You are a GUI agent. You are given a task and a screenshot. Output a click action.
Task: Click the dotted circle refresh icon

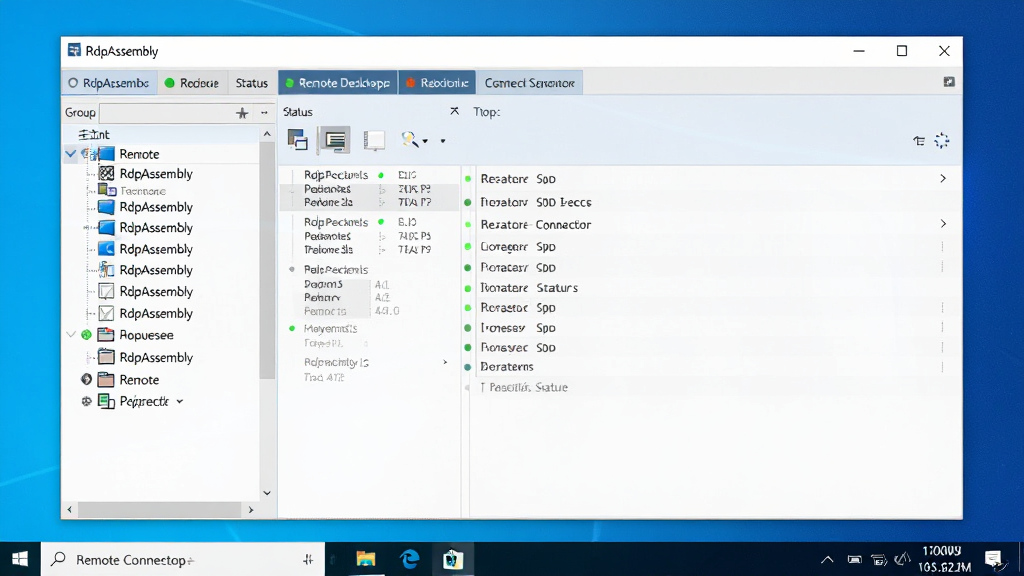(x=942, y=140)
